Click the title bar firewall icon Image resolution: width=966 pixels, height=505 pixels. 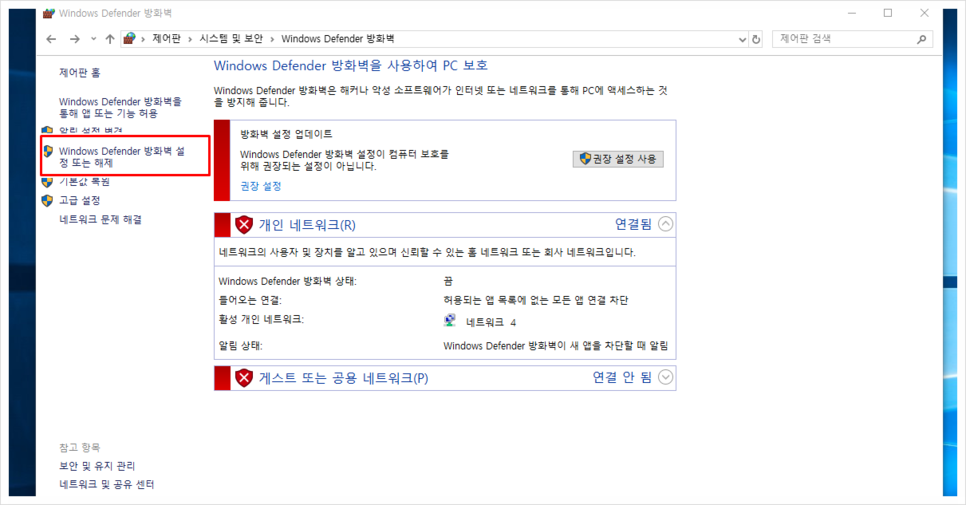click(49, 13)
